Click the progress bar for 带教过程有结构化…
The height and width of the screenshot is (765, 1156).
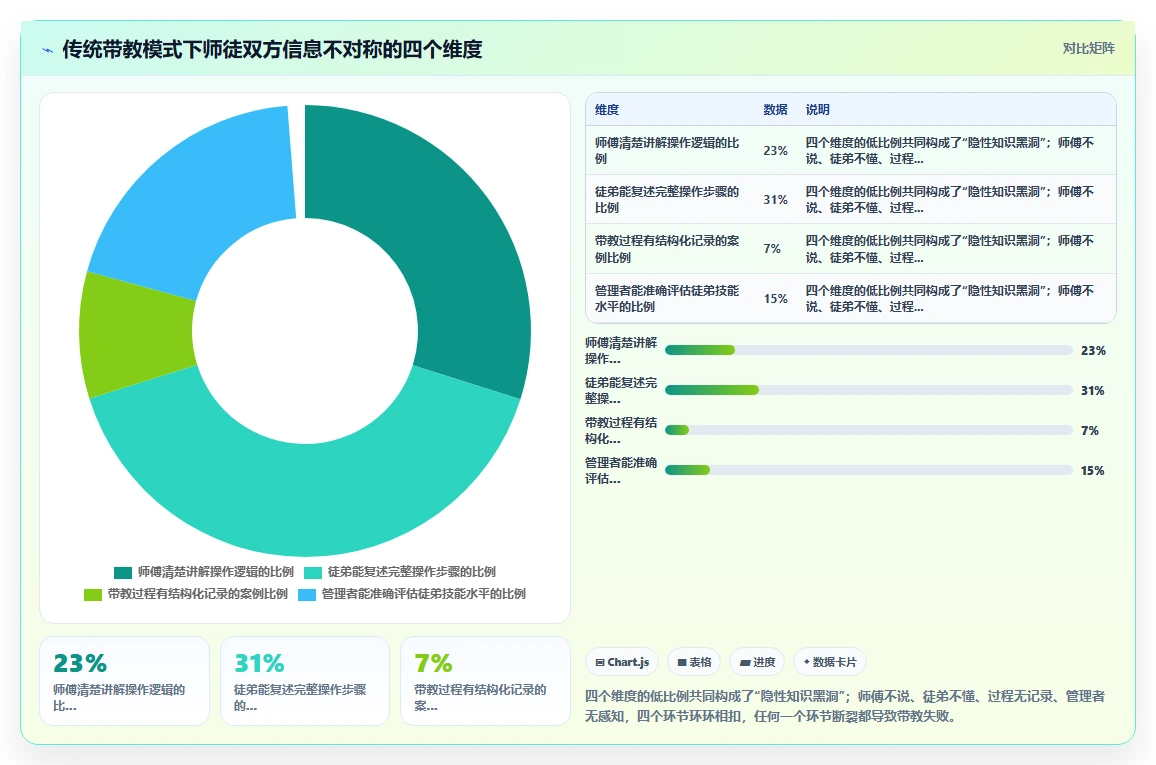pos(868,430)
